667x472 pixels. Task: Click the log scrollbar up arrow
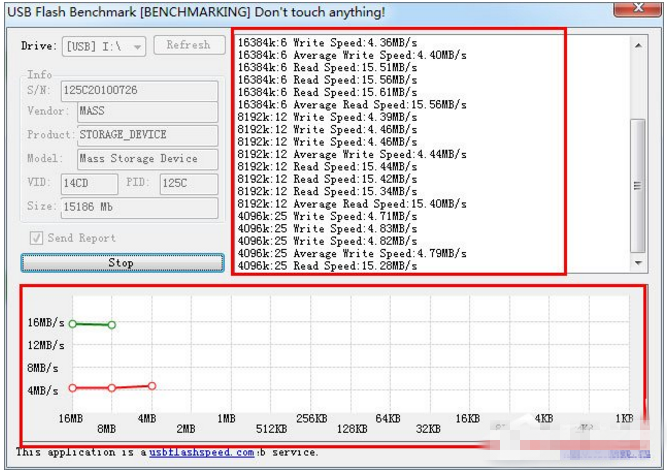pos(638,45)
